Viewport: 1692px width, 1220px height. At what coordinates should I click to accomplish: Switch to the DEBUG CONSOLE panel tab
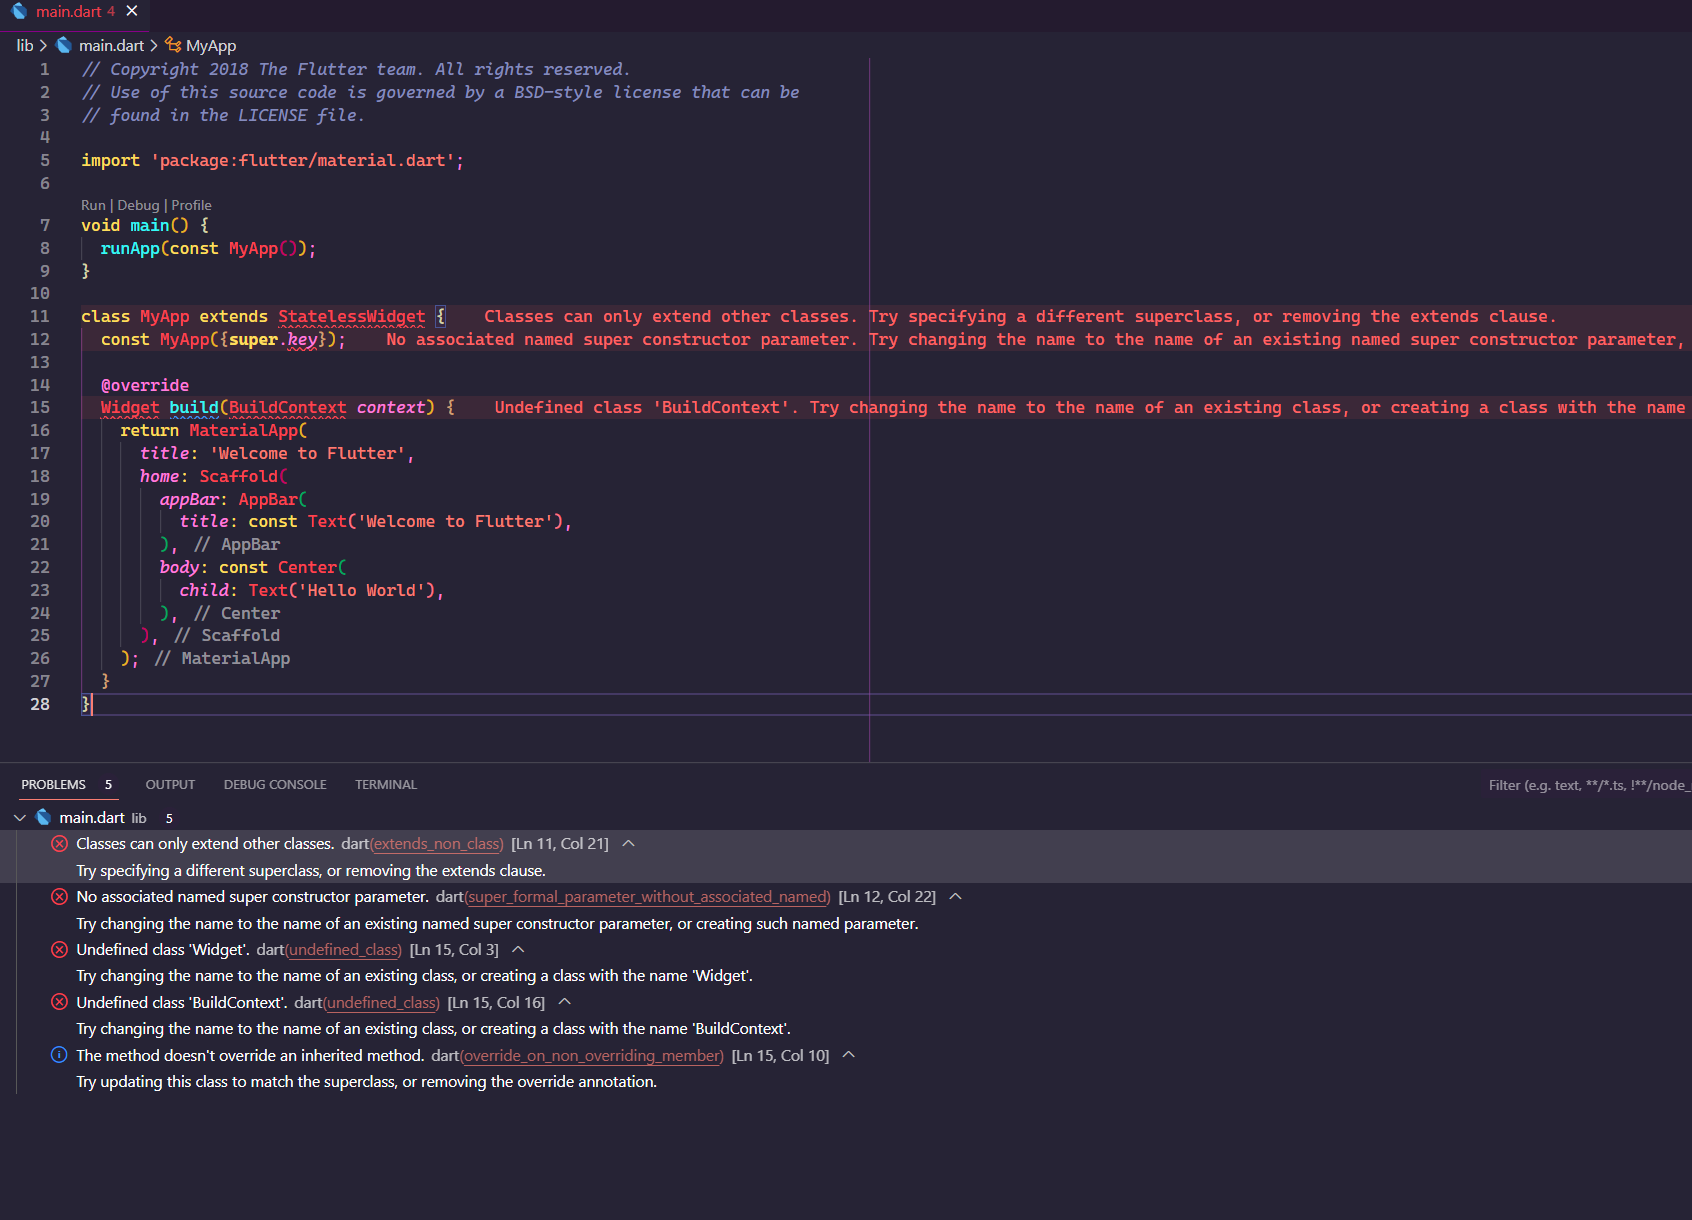pyautogui.click(x=275, y=785)
